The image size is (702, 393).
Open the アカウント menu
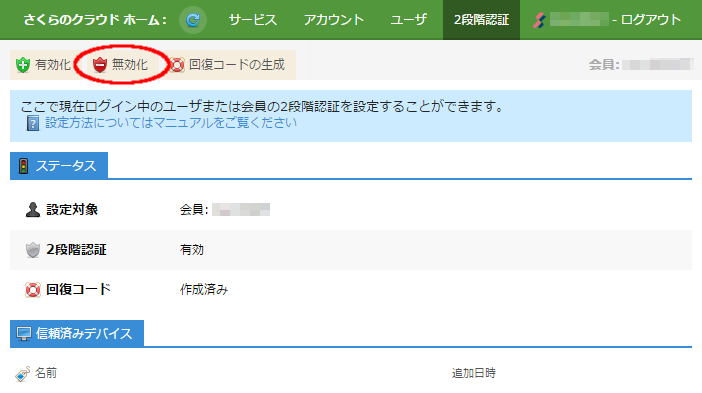(334, 20)
